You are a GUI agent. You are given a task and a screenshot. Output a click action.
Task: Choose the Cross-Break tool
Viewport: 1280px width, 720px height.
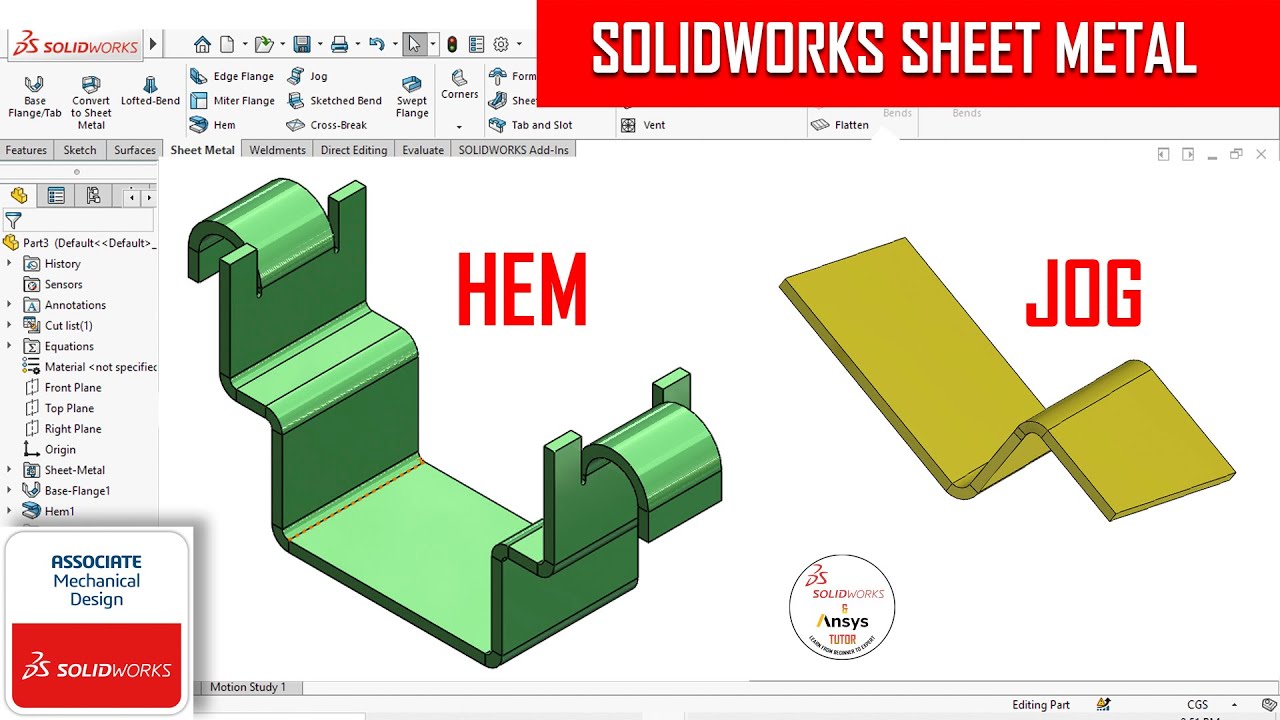326,125
